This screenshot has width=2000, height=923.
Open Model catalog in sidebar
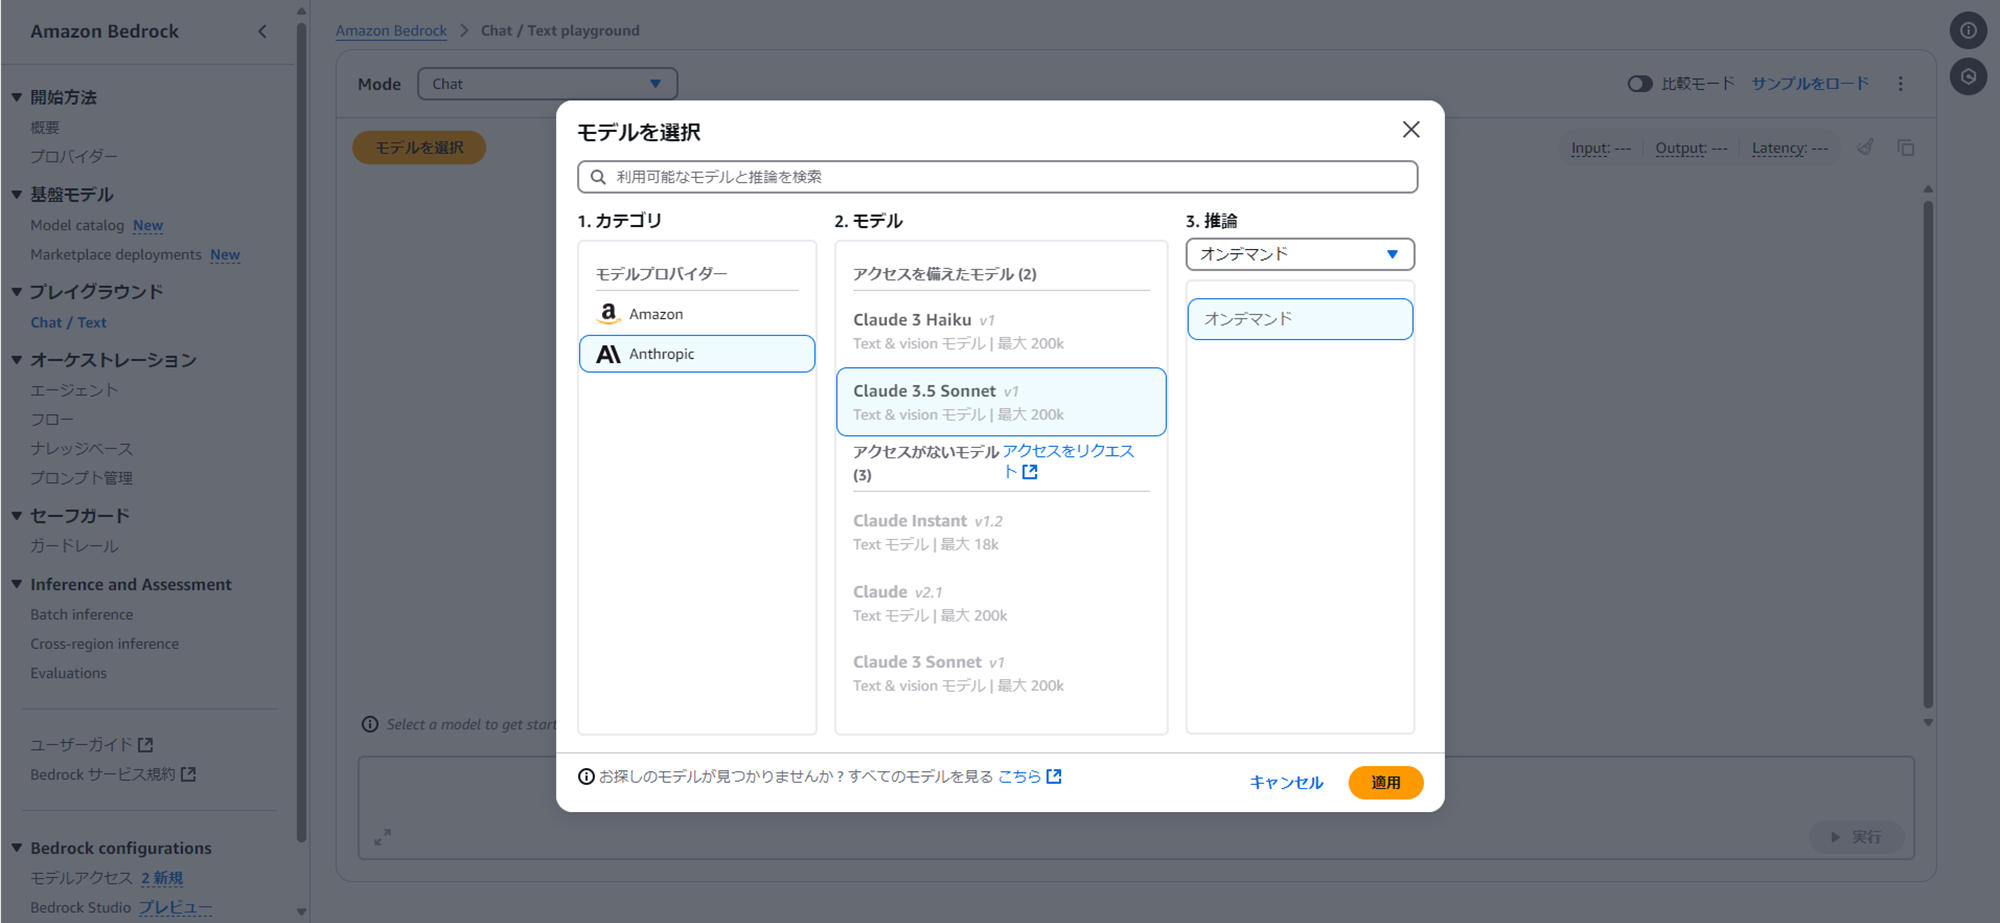[x=77, y=225]
